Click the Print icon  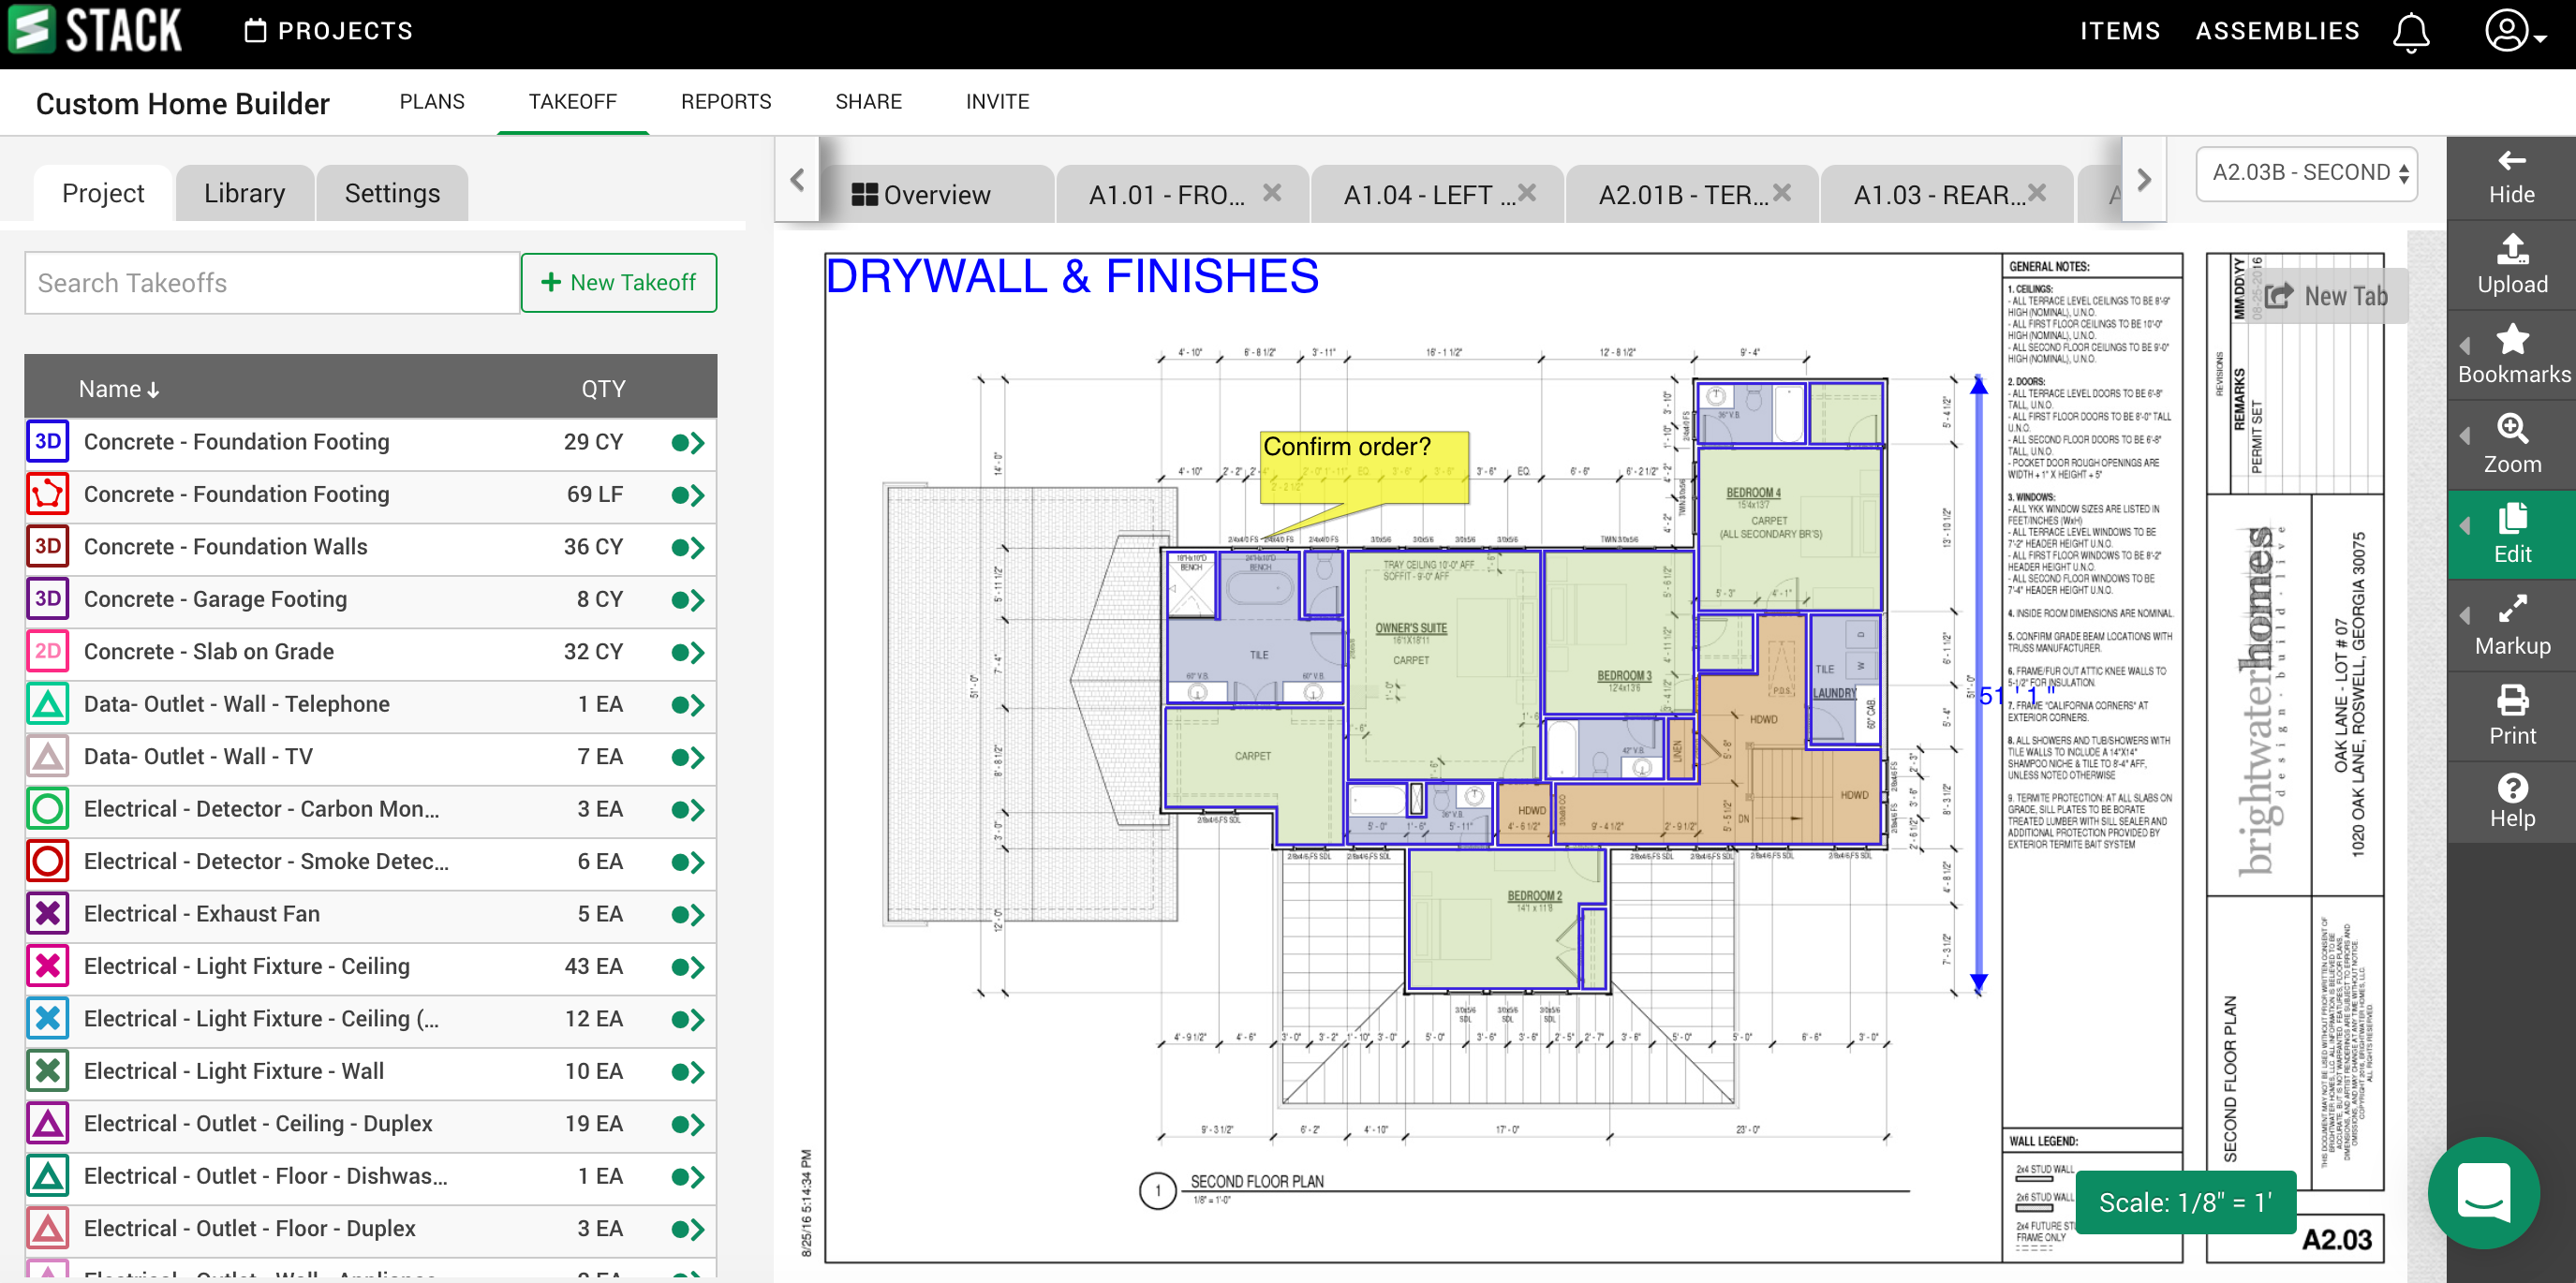tap(2511, 716)
